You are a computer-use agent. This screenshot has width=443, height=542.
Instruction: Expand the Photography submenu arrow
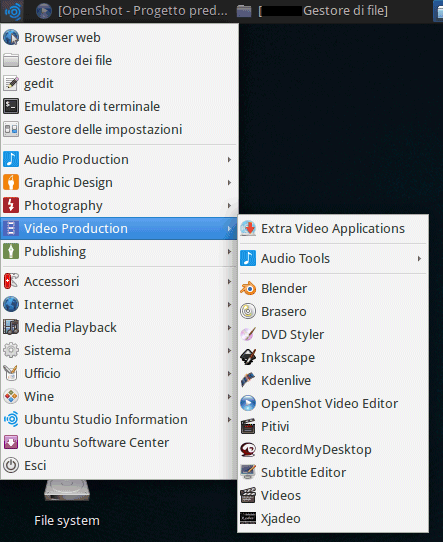pos(229,205)
